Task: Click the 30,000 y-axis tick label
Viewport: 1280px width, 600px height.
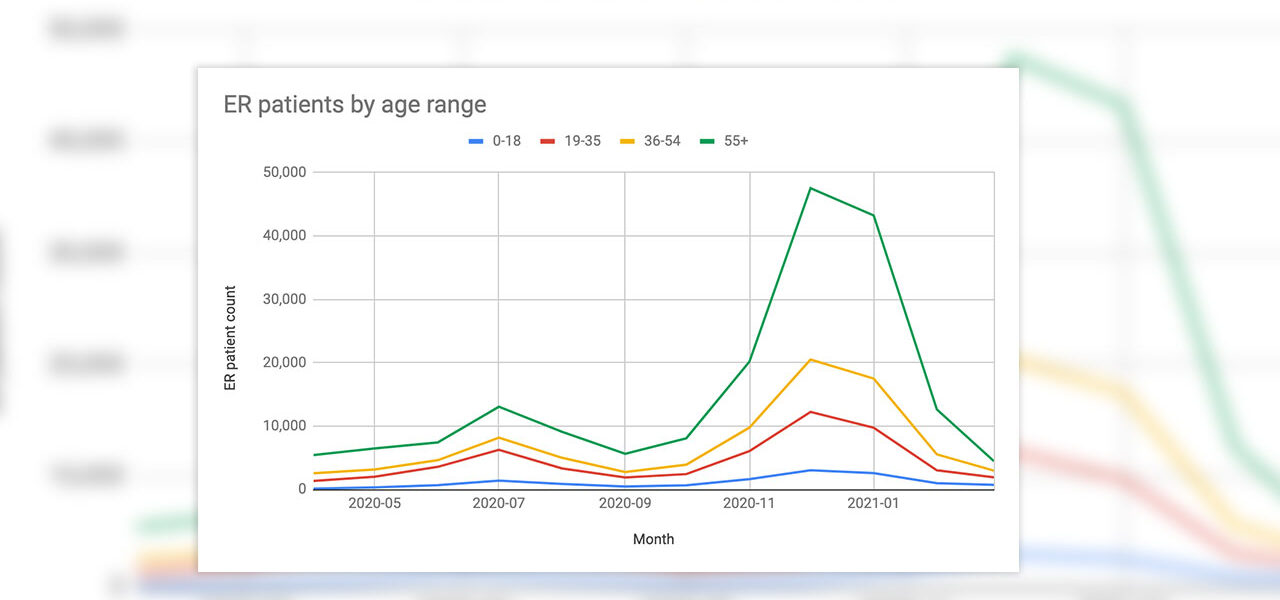Action: [x=281, y=299]
